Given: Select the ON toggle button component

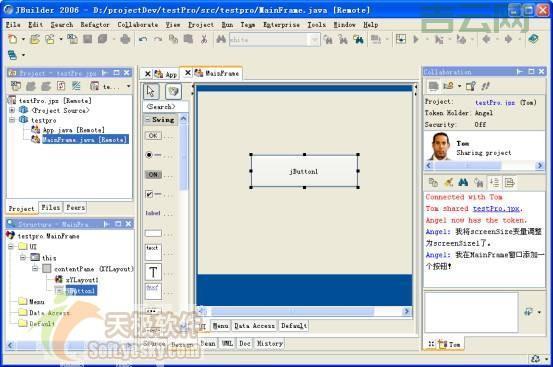Looking at the screenshot, I should tap(153, 175).
